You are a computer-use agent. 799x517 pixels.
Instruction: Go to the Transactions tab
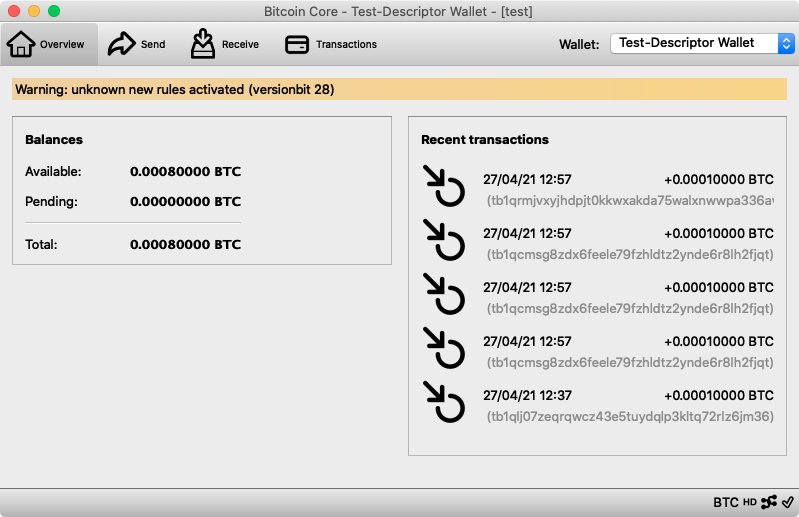click(x=331, y=44)
